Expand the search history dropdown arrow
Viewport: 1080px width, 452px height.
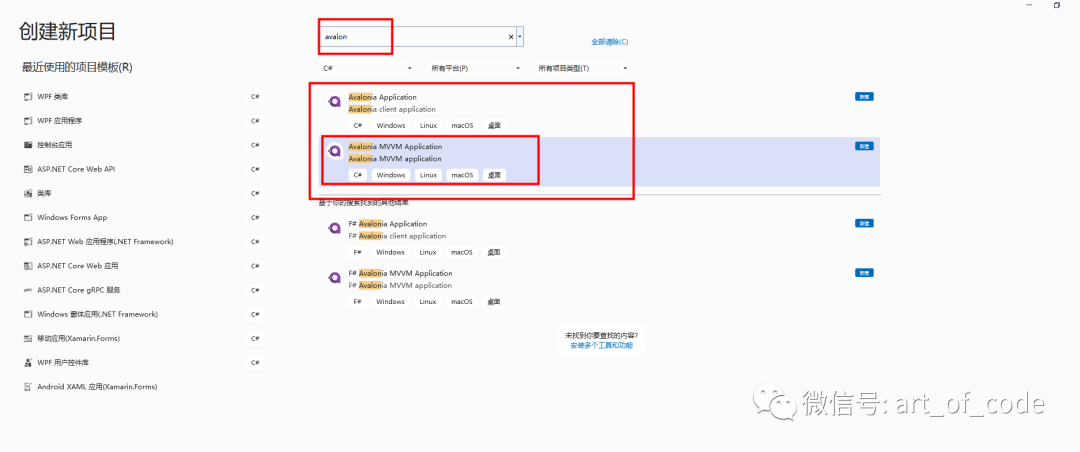pos(519,37)
